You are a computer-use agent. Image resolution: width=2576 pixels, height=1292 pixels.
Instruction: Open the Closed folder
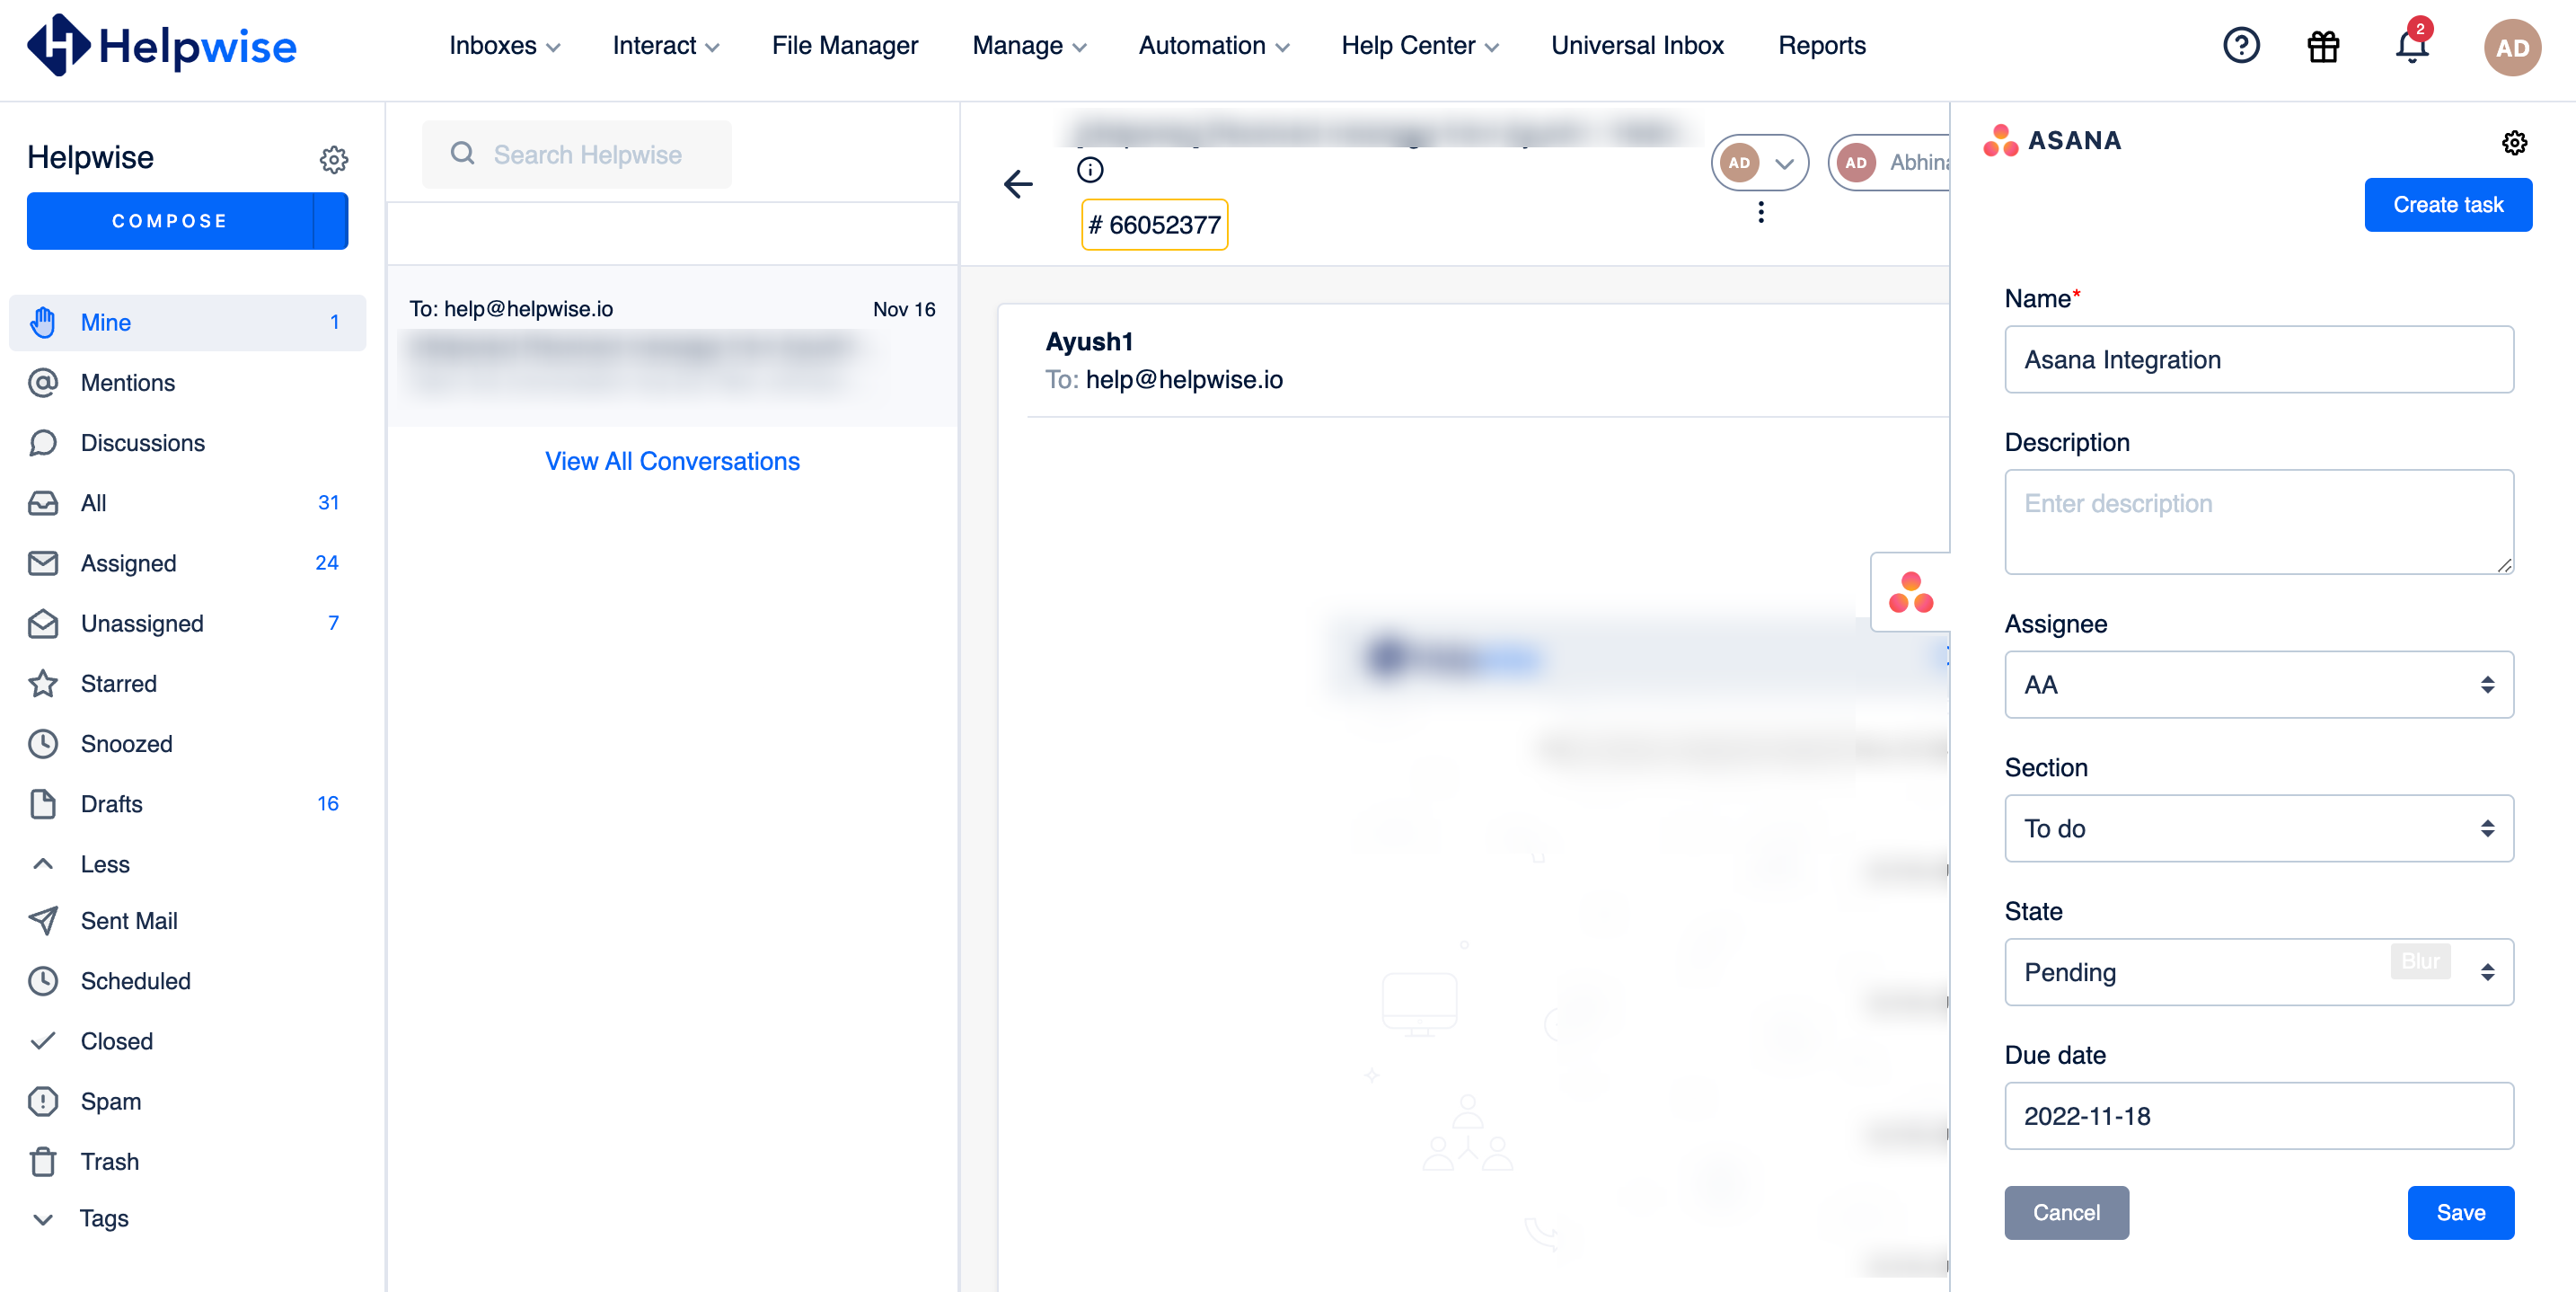point(187,1040)
